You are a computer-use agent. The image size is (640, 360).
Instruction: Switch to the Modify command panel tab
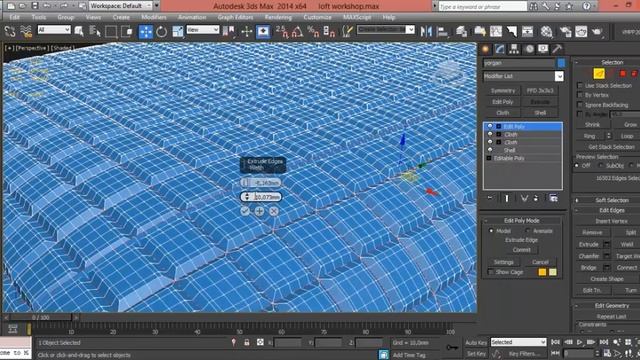tap(500, 49)
